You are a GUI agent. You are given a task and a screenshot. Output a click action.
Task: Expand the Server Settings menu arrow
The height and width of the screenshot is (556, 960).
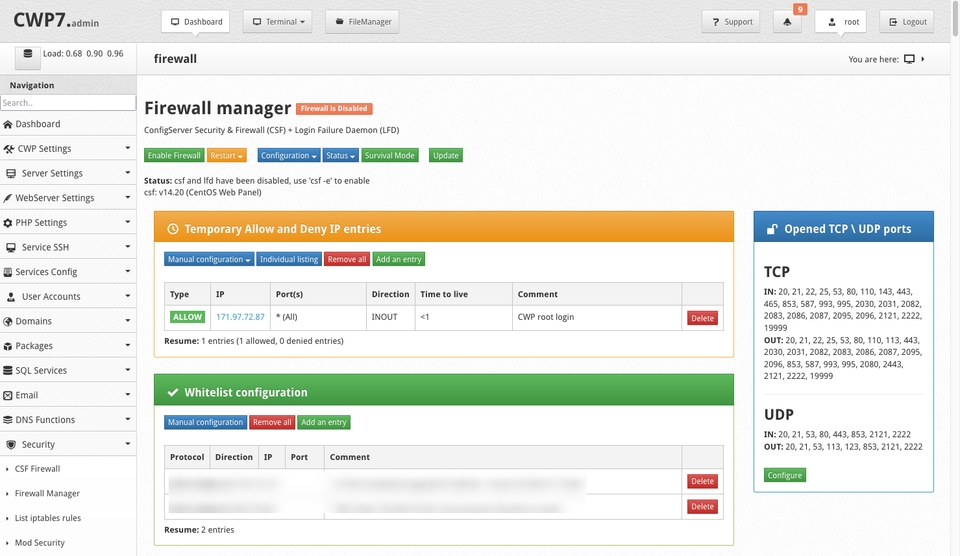127,173
